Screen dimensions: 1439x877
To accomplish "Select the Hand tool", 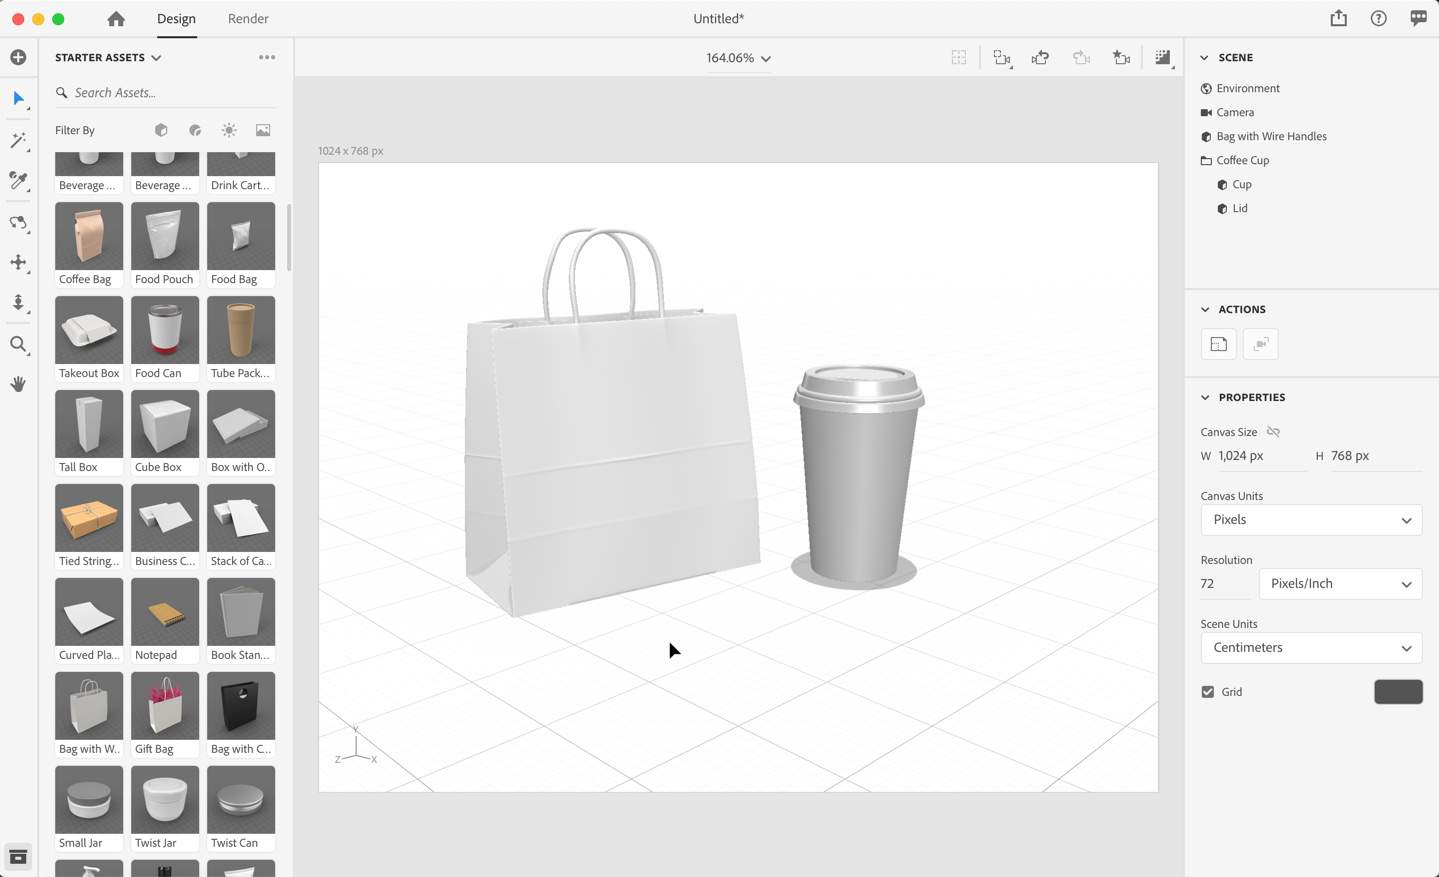I will click(x=18, y=384).
